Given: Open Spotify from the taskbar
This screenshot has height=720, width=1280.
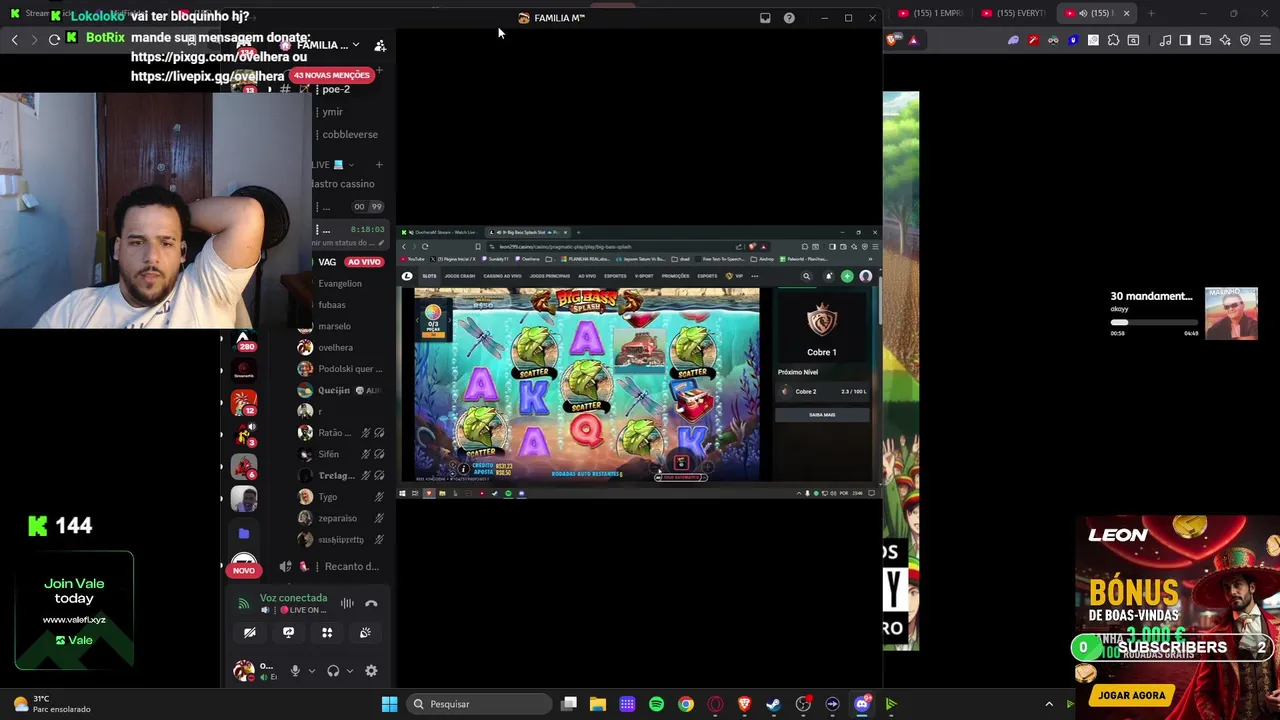Looking at the screenshot, I should tap(656, 704).
